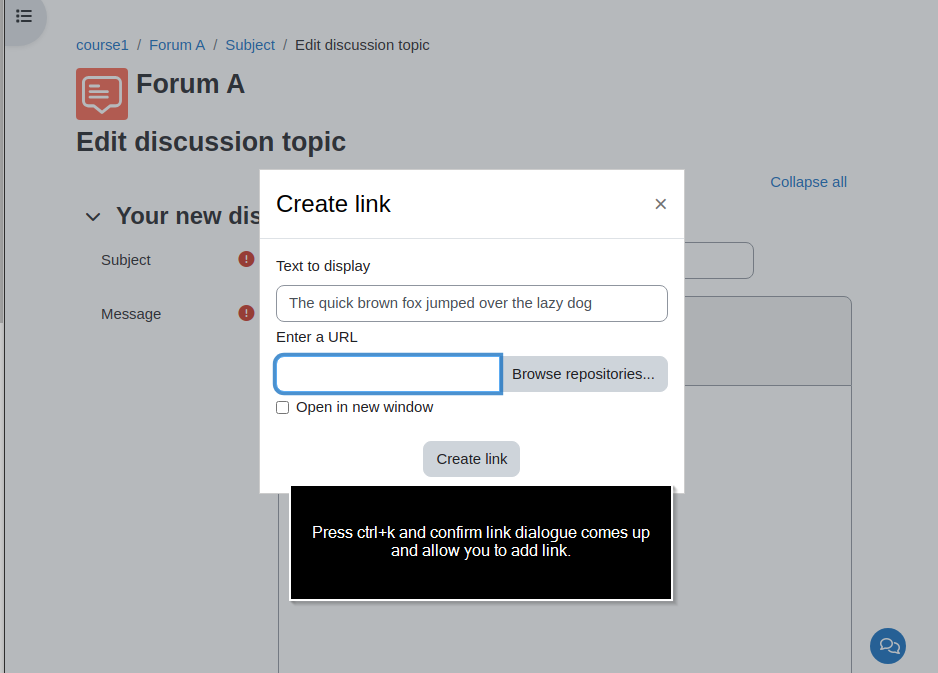The height and width of the screenshot is (673, 938).
Task: Open the Subject breadcrumb link
Action: click(250, 45)
